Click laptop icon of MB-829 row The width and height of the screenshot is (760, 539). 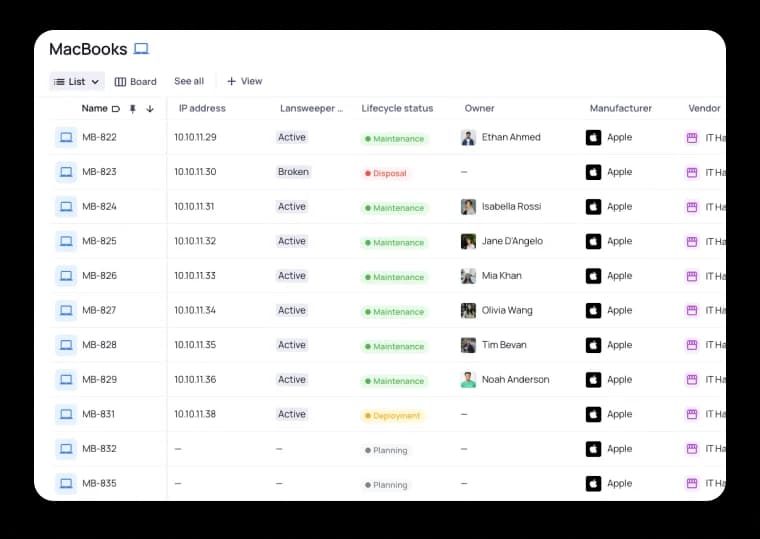pyautogui.click(x=66, y=380)
